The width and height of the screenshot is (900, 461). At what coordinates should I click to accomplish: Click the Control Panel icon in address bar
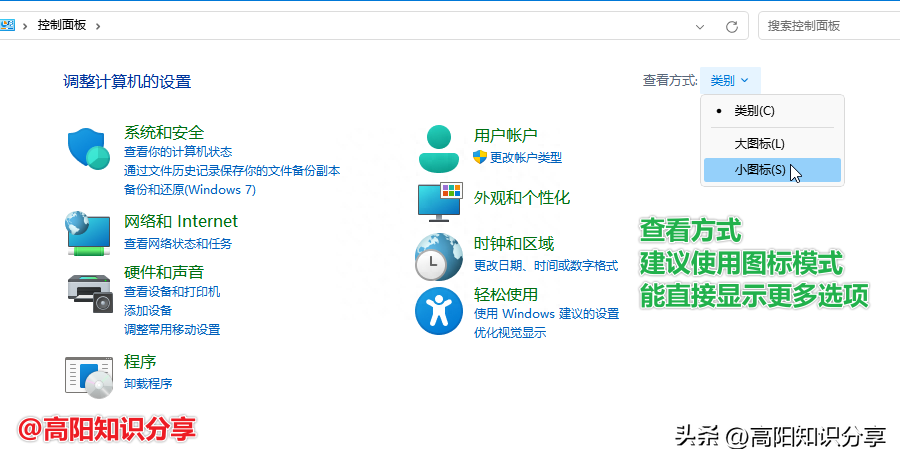[7, 25]
